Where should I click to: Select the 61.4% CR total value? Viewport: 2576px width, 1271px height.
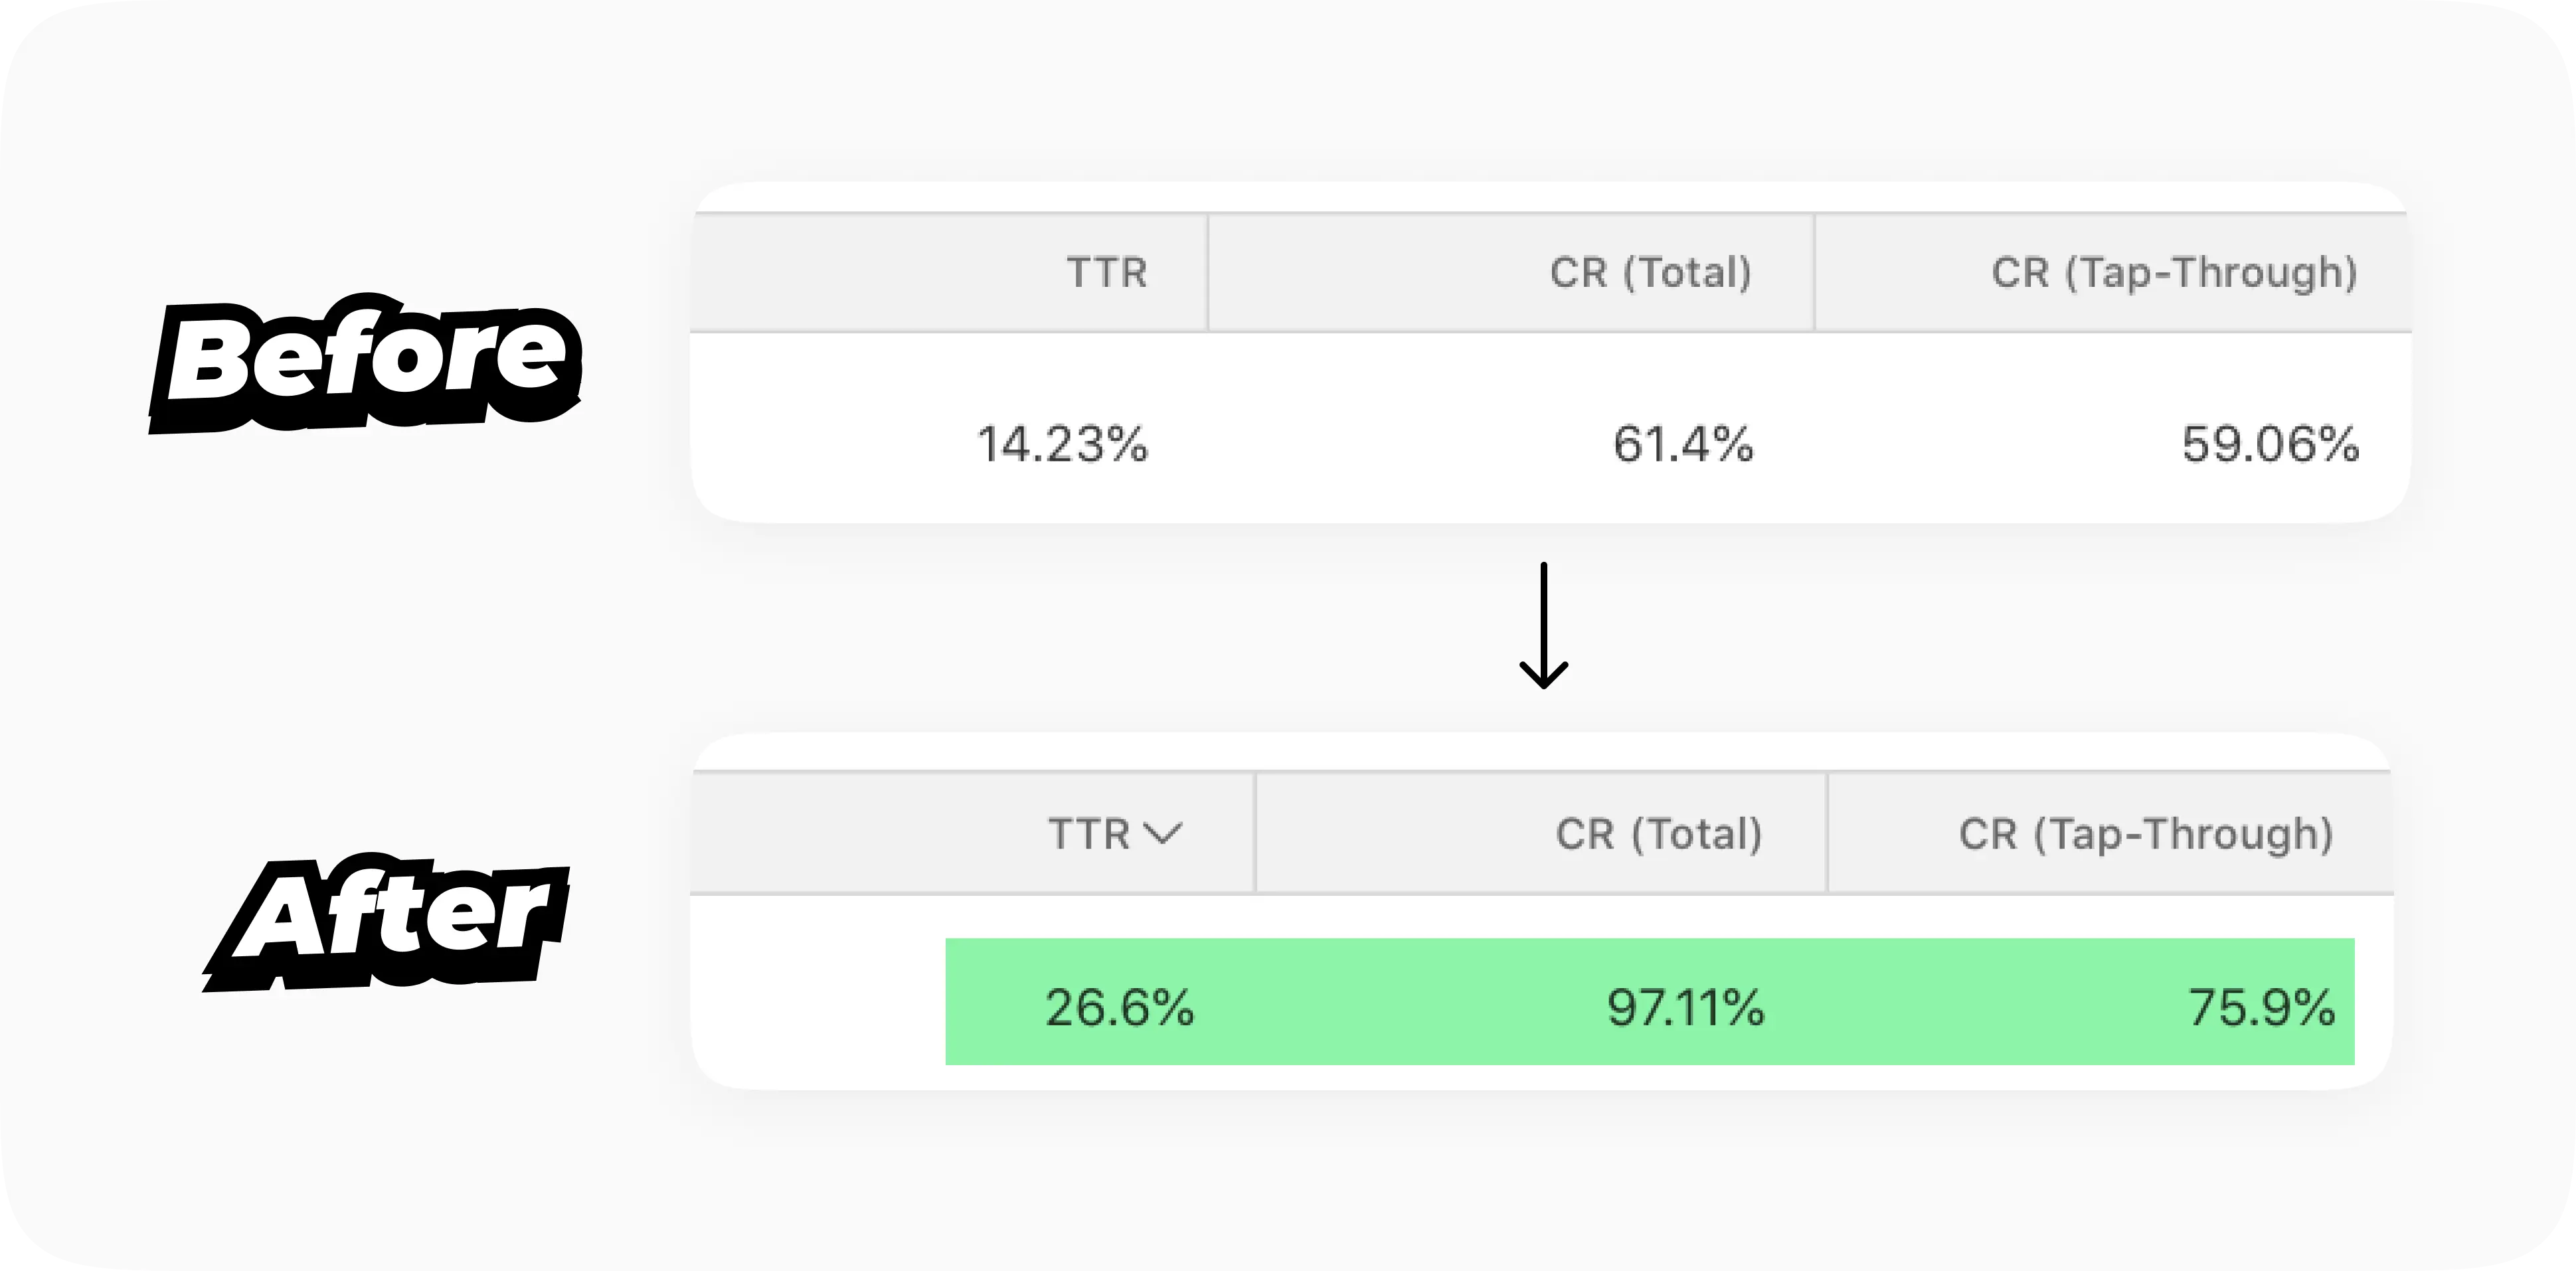(x=1683, y=444)
